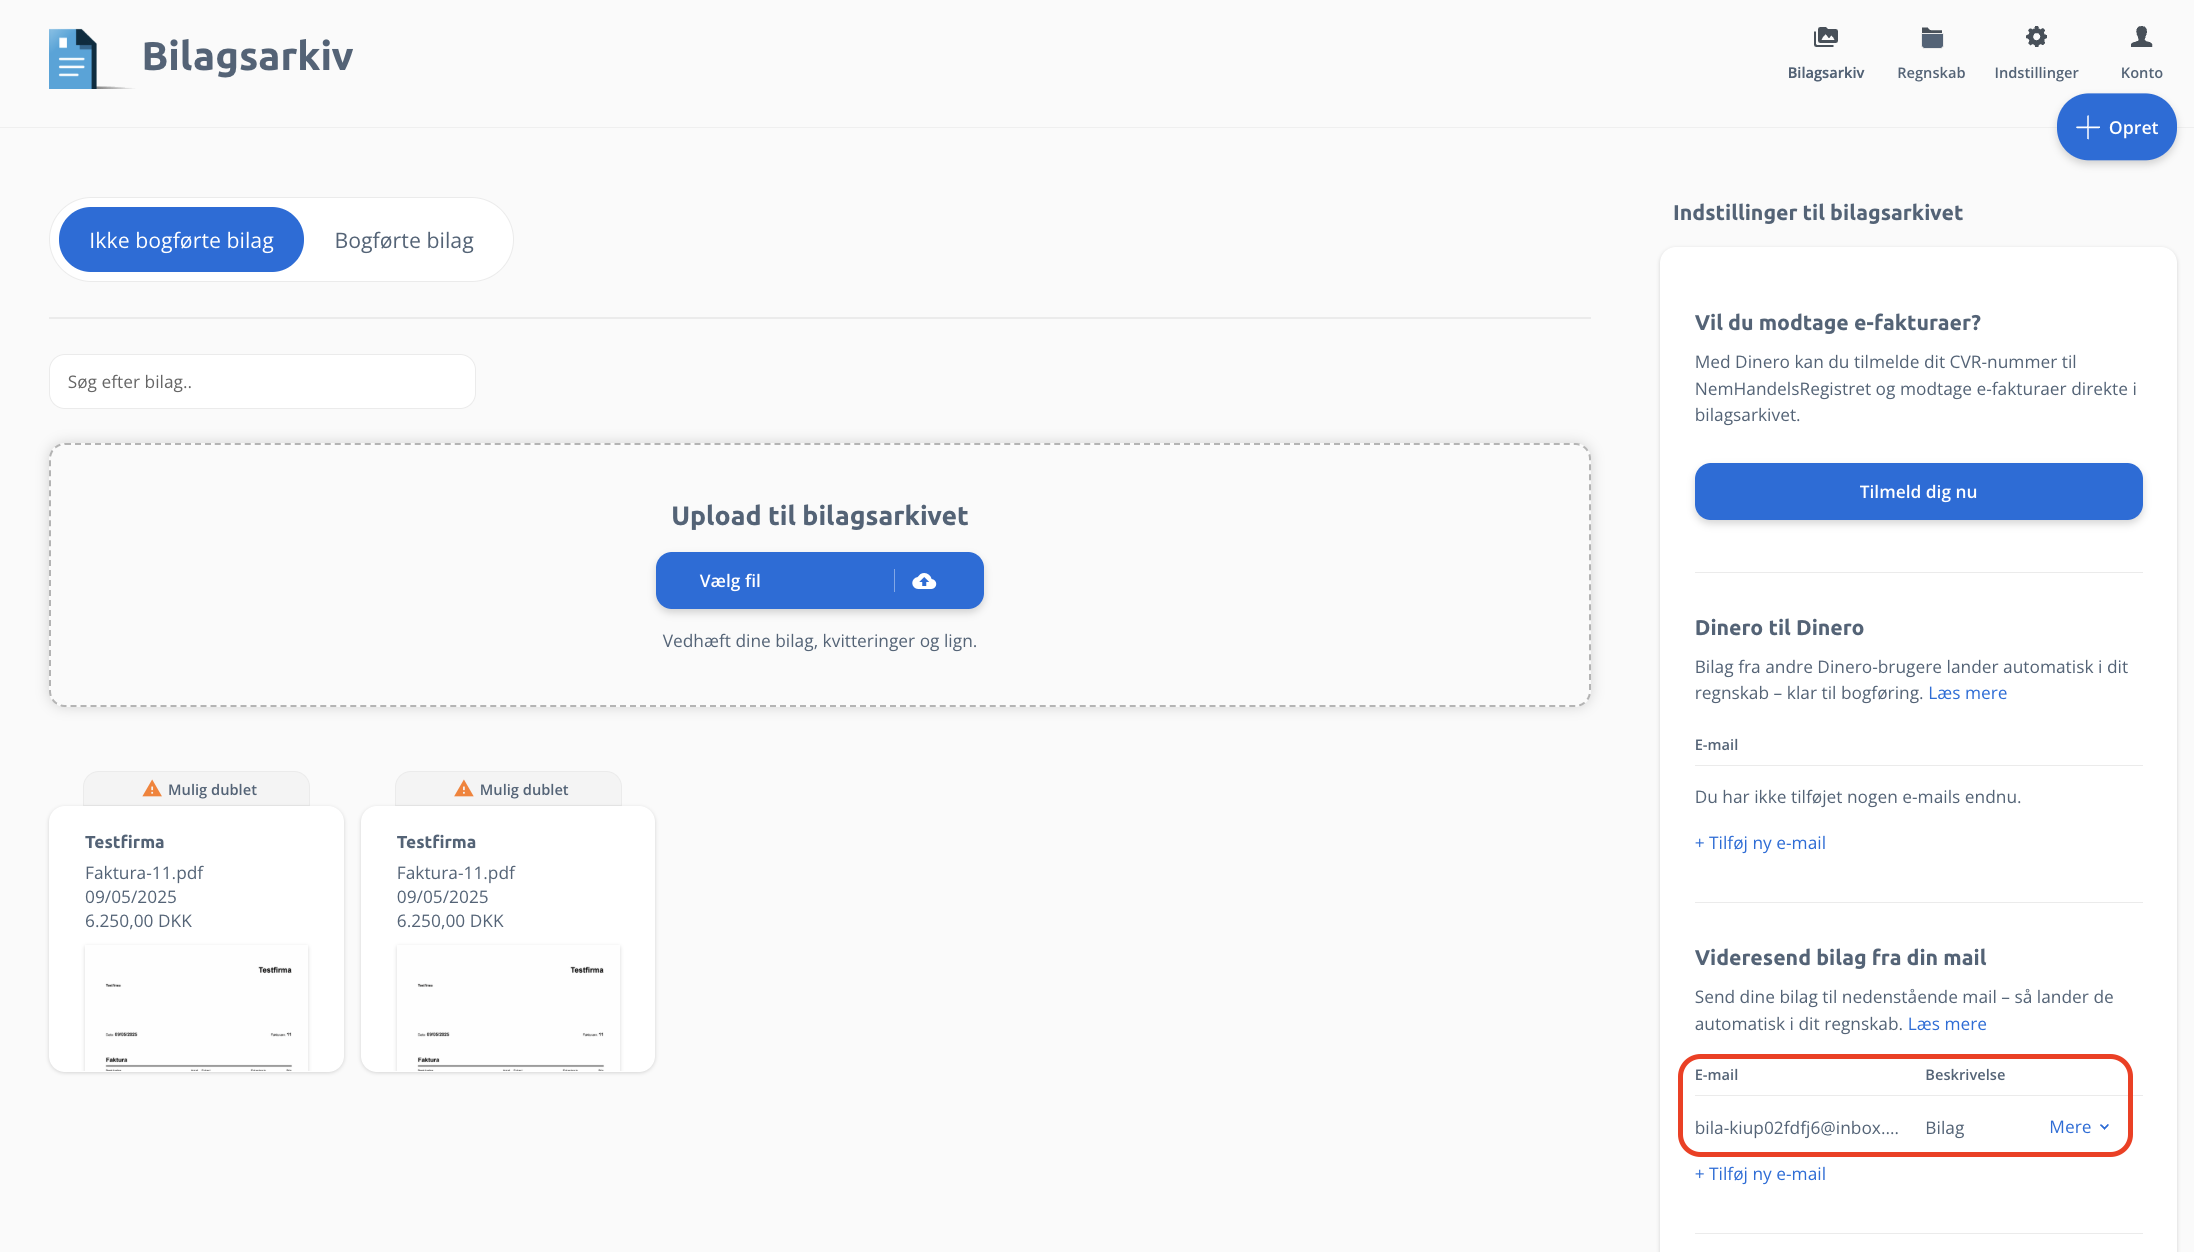Click the Bilag description cell
This screenshot has width=2194, height=1252.
[1944, 1128]
